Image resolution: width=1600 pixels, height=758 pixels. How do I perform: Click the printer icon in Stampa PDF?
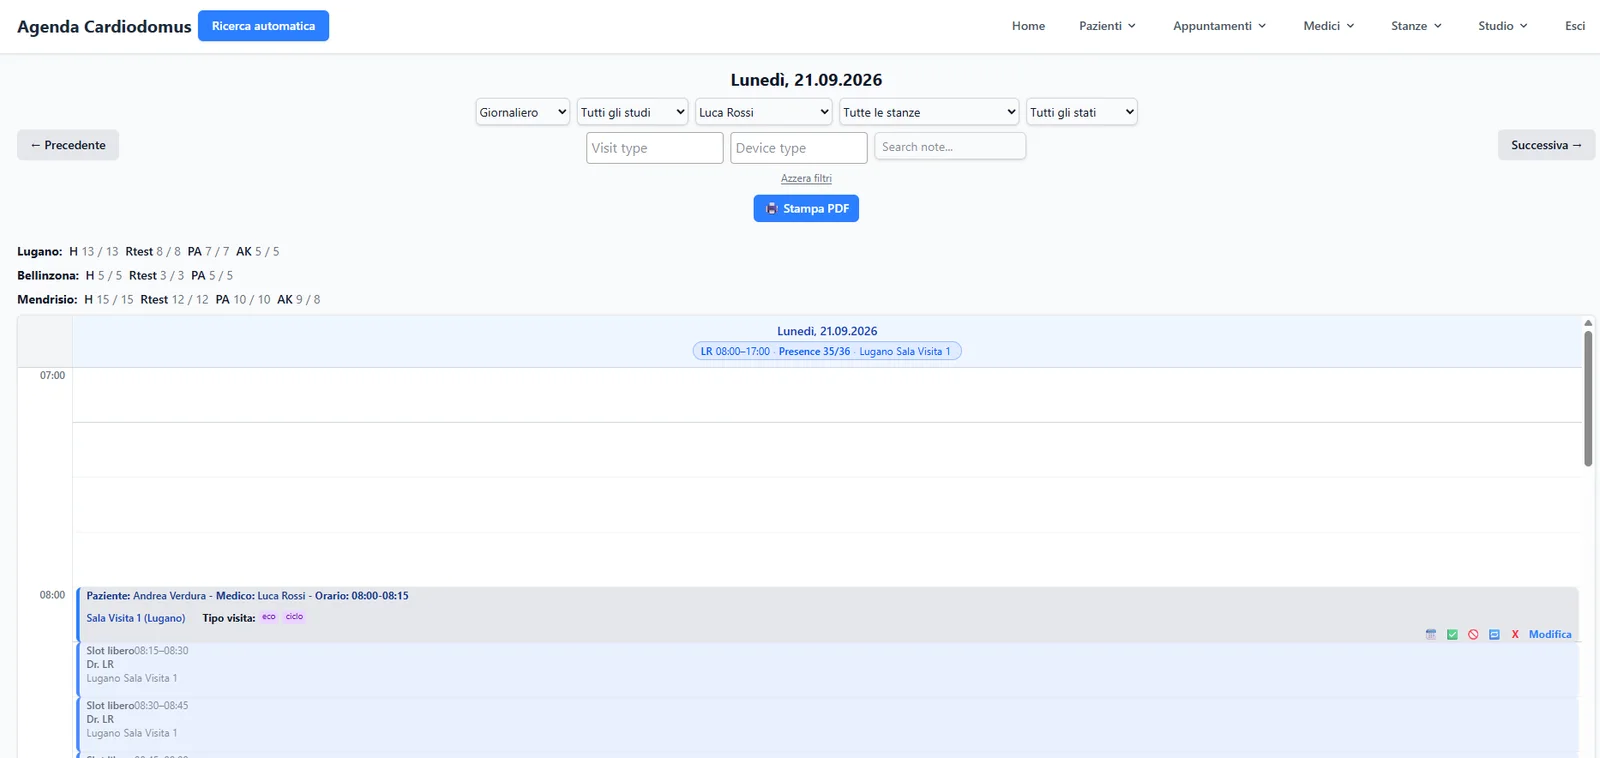771,208
